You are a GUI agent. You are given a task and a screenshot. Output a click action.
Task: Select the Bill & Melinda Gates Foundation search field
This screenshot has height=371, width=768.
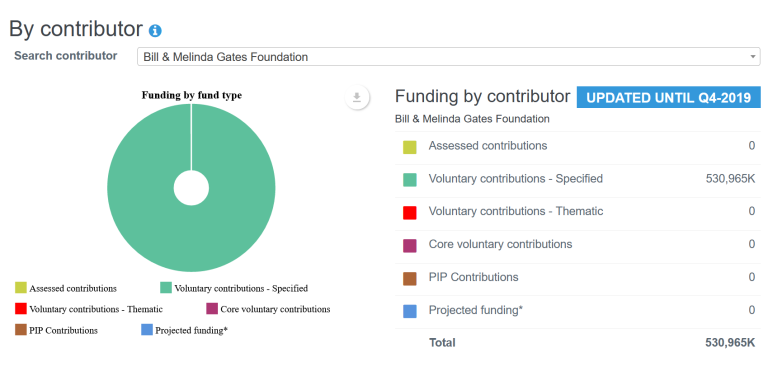(x=448, y=57)
